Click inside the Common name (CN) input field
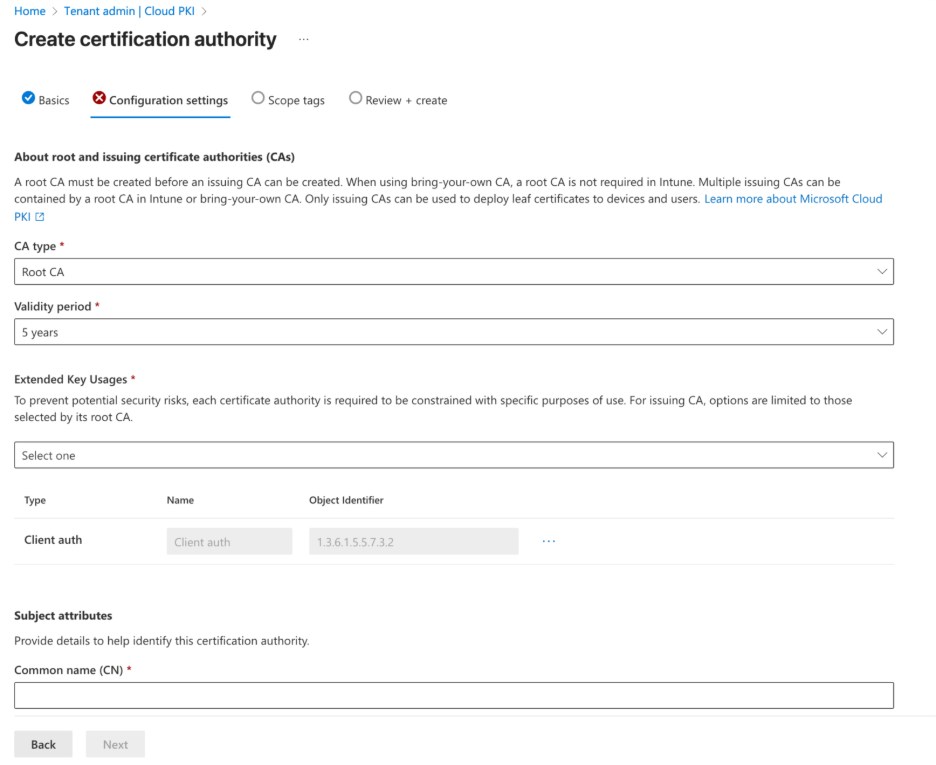936x765 pixels. click(x=450, y=695)
